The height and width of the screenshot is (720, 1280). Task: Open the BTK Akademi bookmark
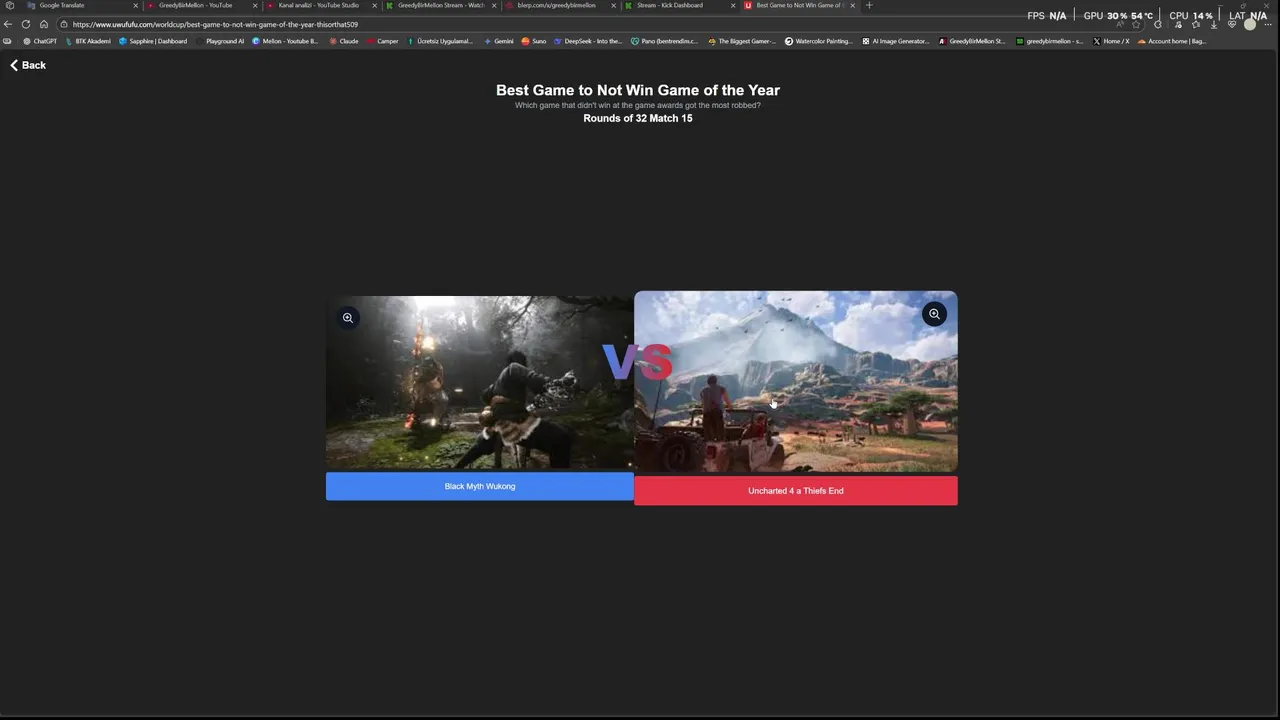88,41
